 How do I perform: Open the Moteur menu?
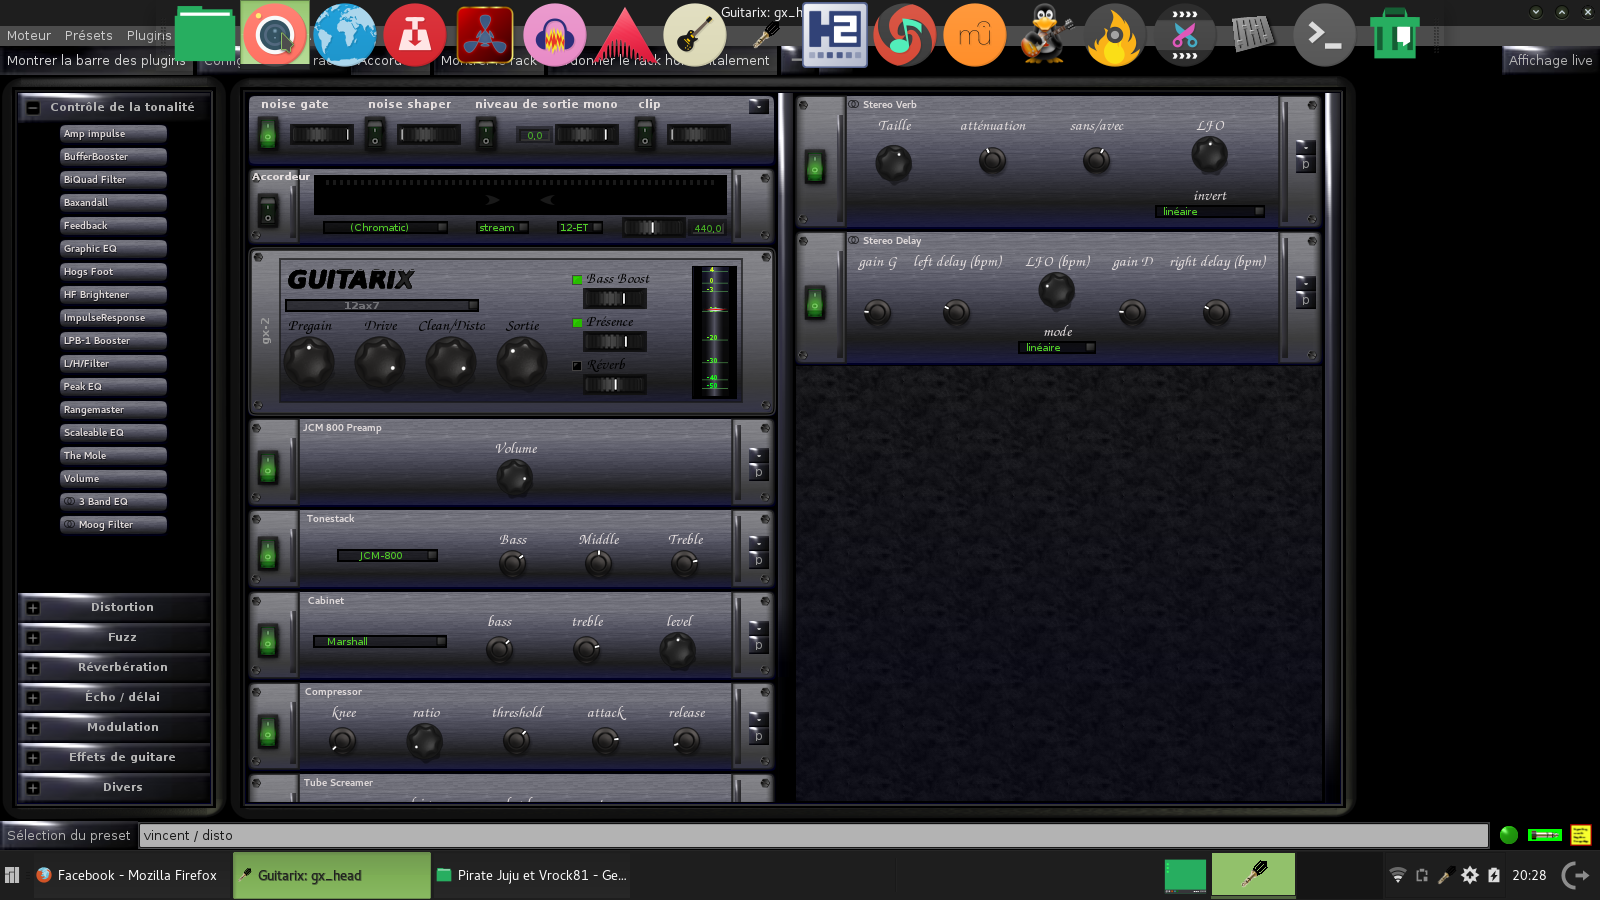(29, 35)
